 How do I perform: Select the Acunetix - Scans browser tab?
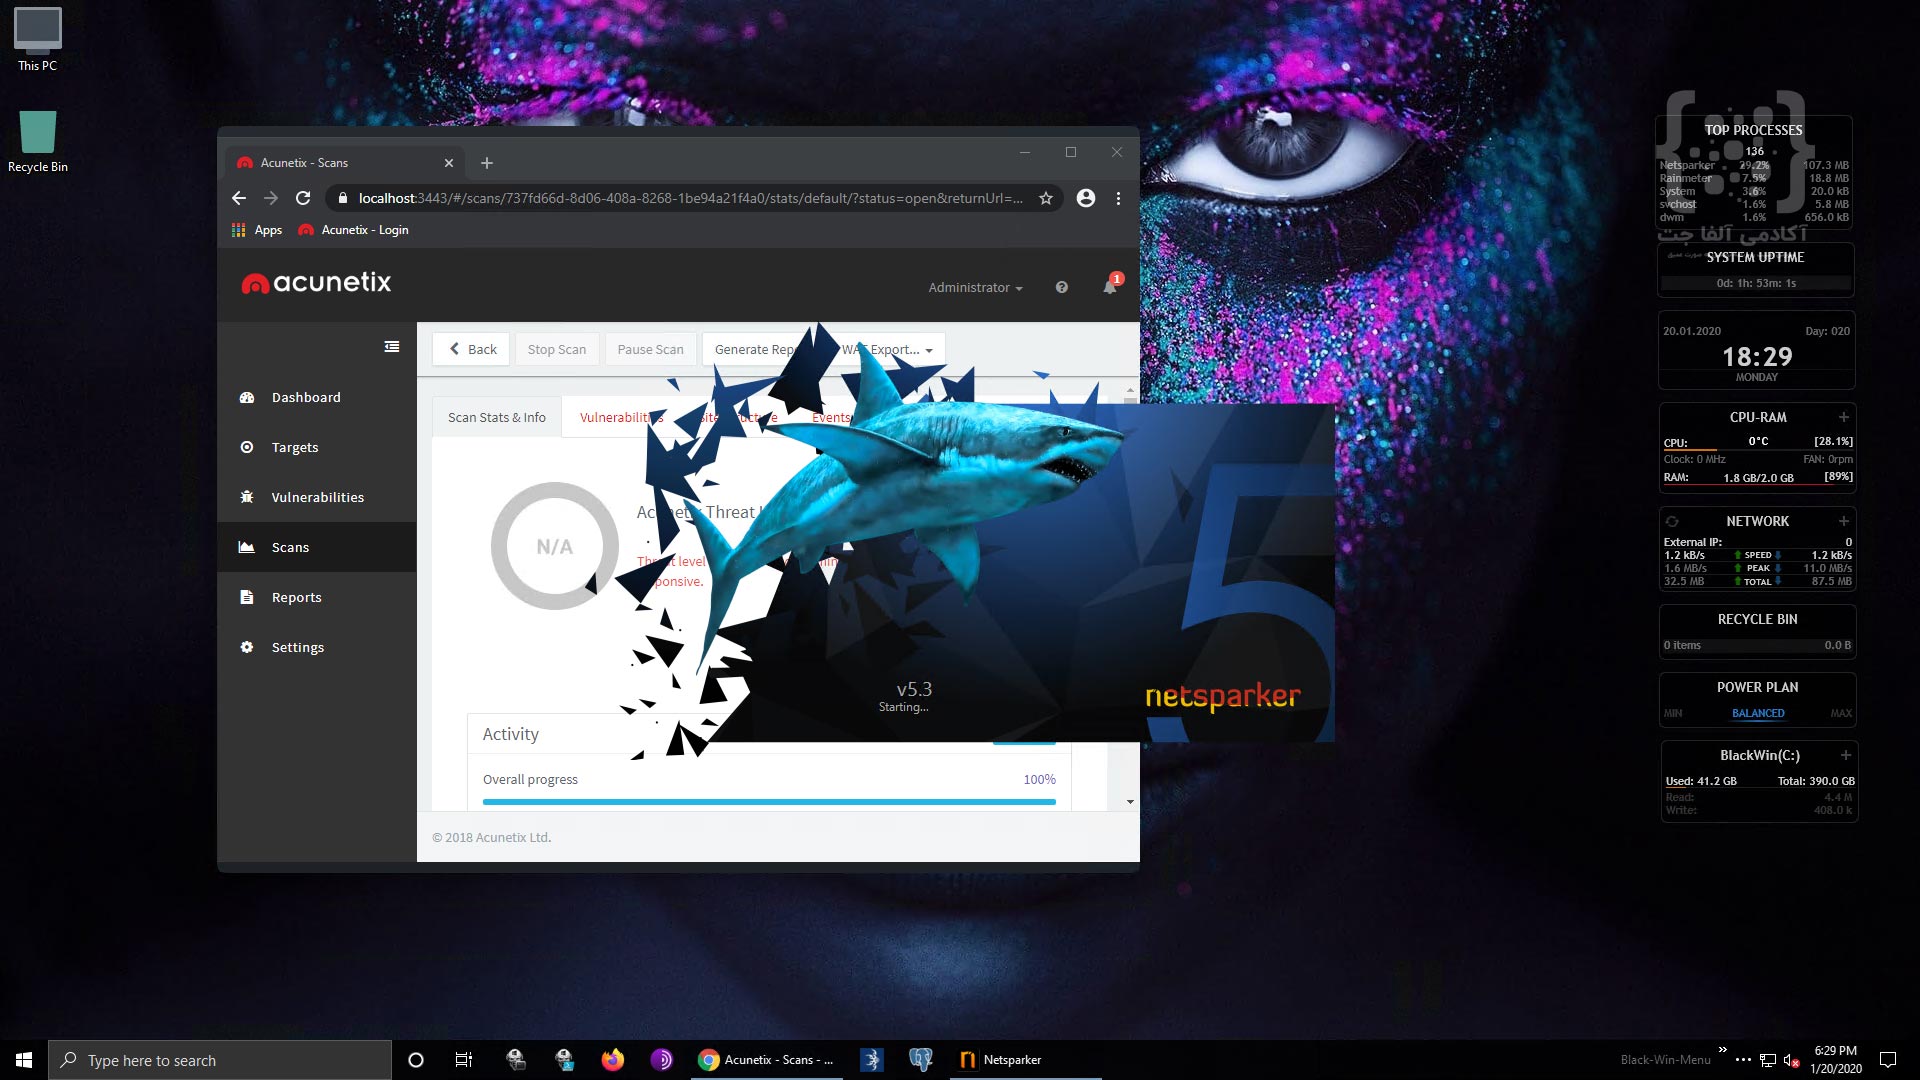[x=345, y=162]
